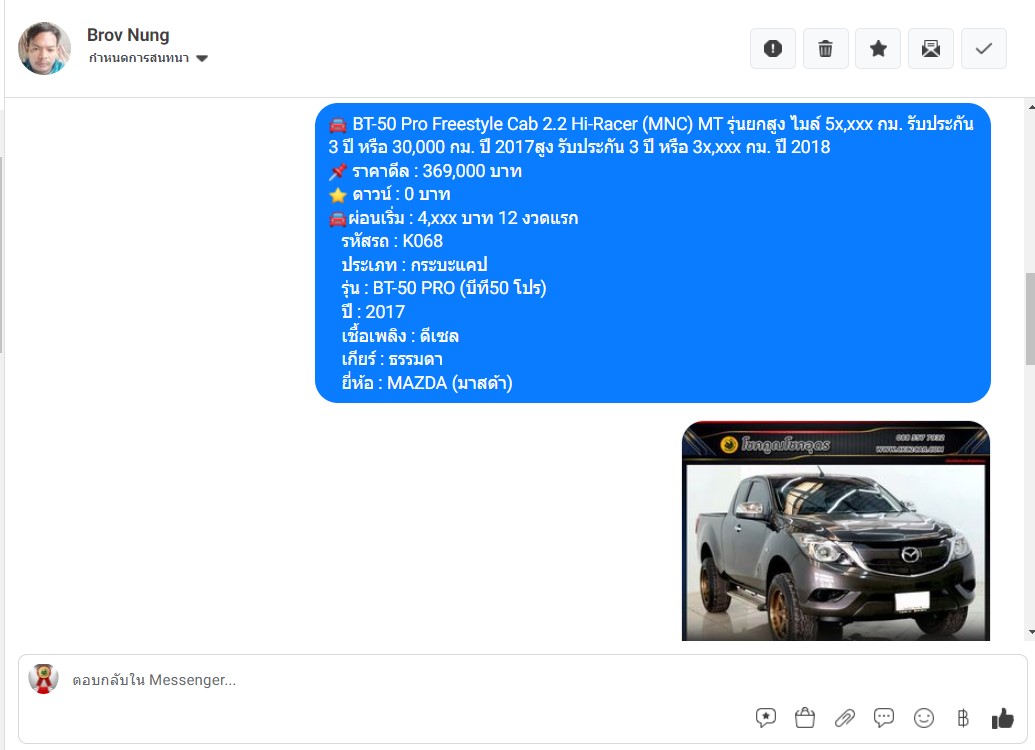Click the 'รุ่น : BT-50 PRO' line
The width and height of the screenshot is (1035, 750).
(444, 288)
